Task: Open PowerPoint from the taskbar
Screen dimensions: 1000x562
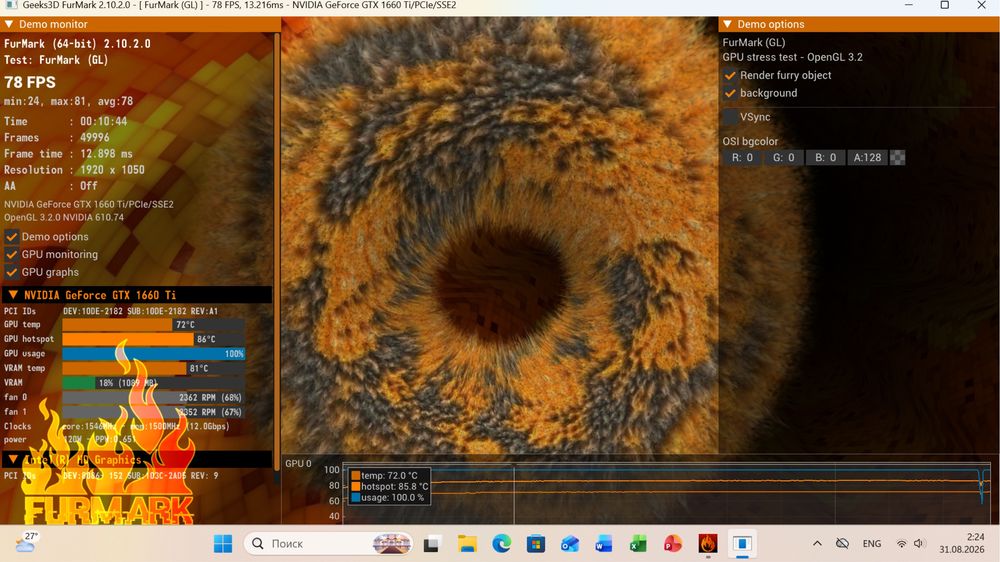Action: (x=673, y=544)
